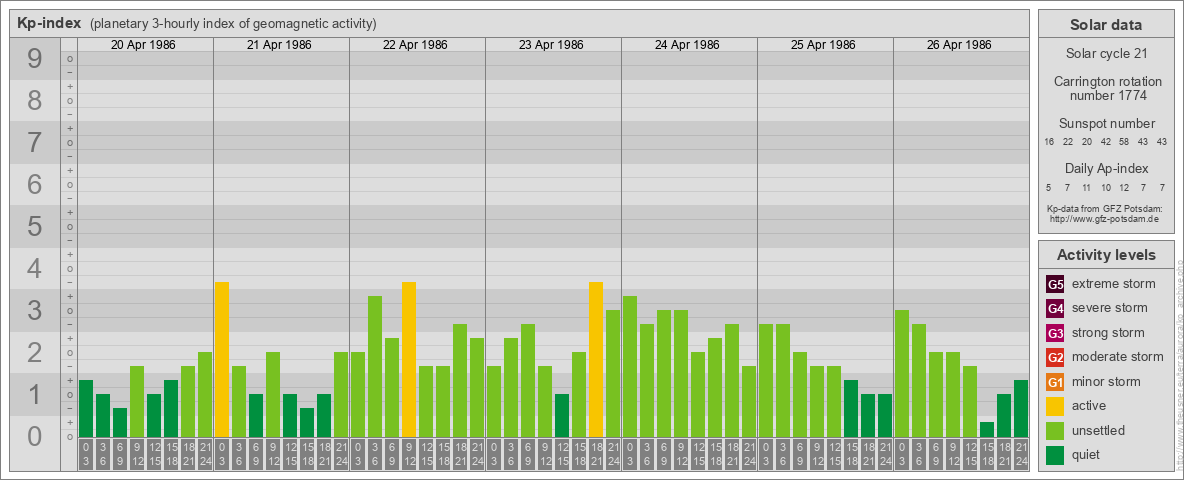Click the '20 Apr 1986' date header
Viewport: 1184px width, 480px height.
tap(143, 45)
